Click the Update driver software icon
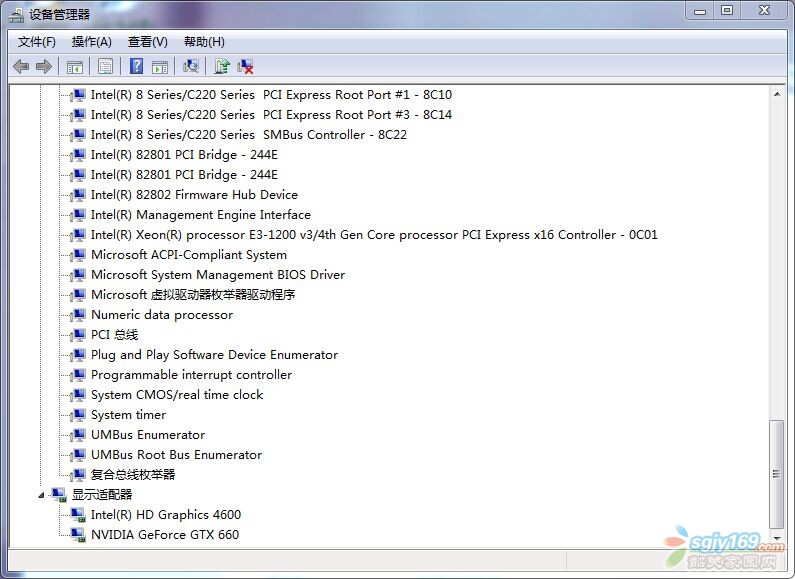This screenshot has height=579, width=795. pyautogui.click(x=222, y=66)
